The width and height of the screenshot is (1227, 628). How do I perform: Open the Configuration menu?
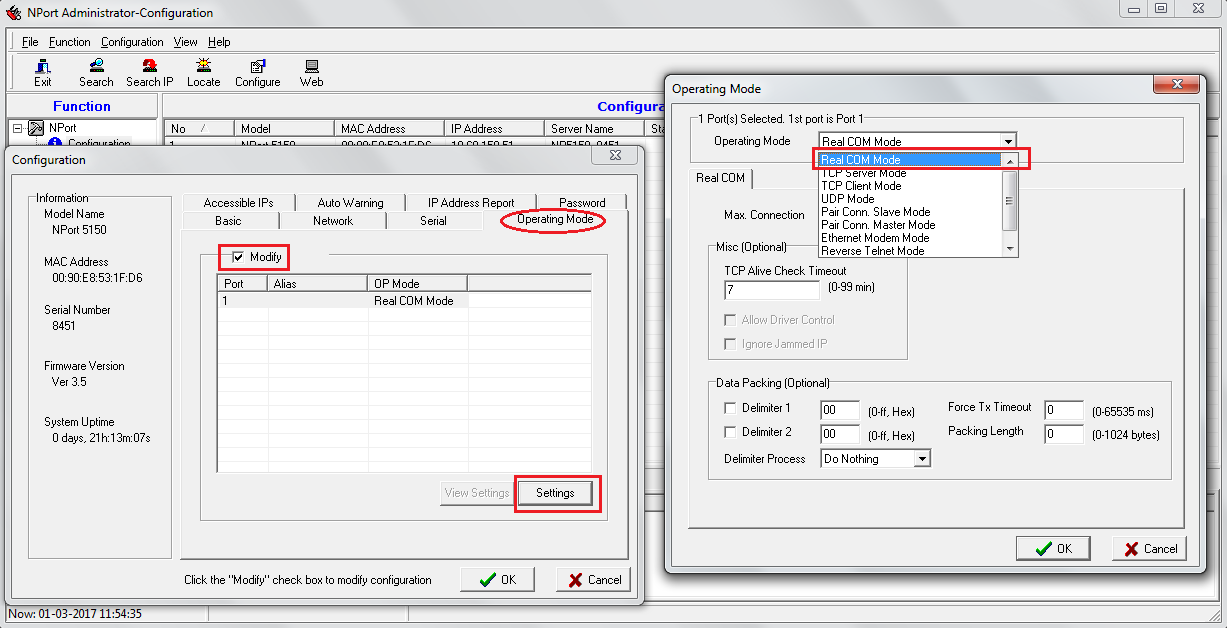pyautogui.click(x=132, y=42)
